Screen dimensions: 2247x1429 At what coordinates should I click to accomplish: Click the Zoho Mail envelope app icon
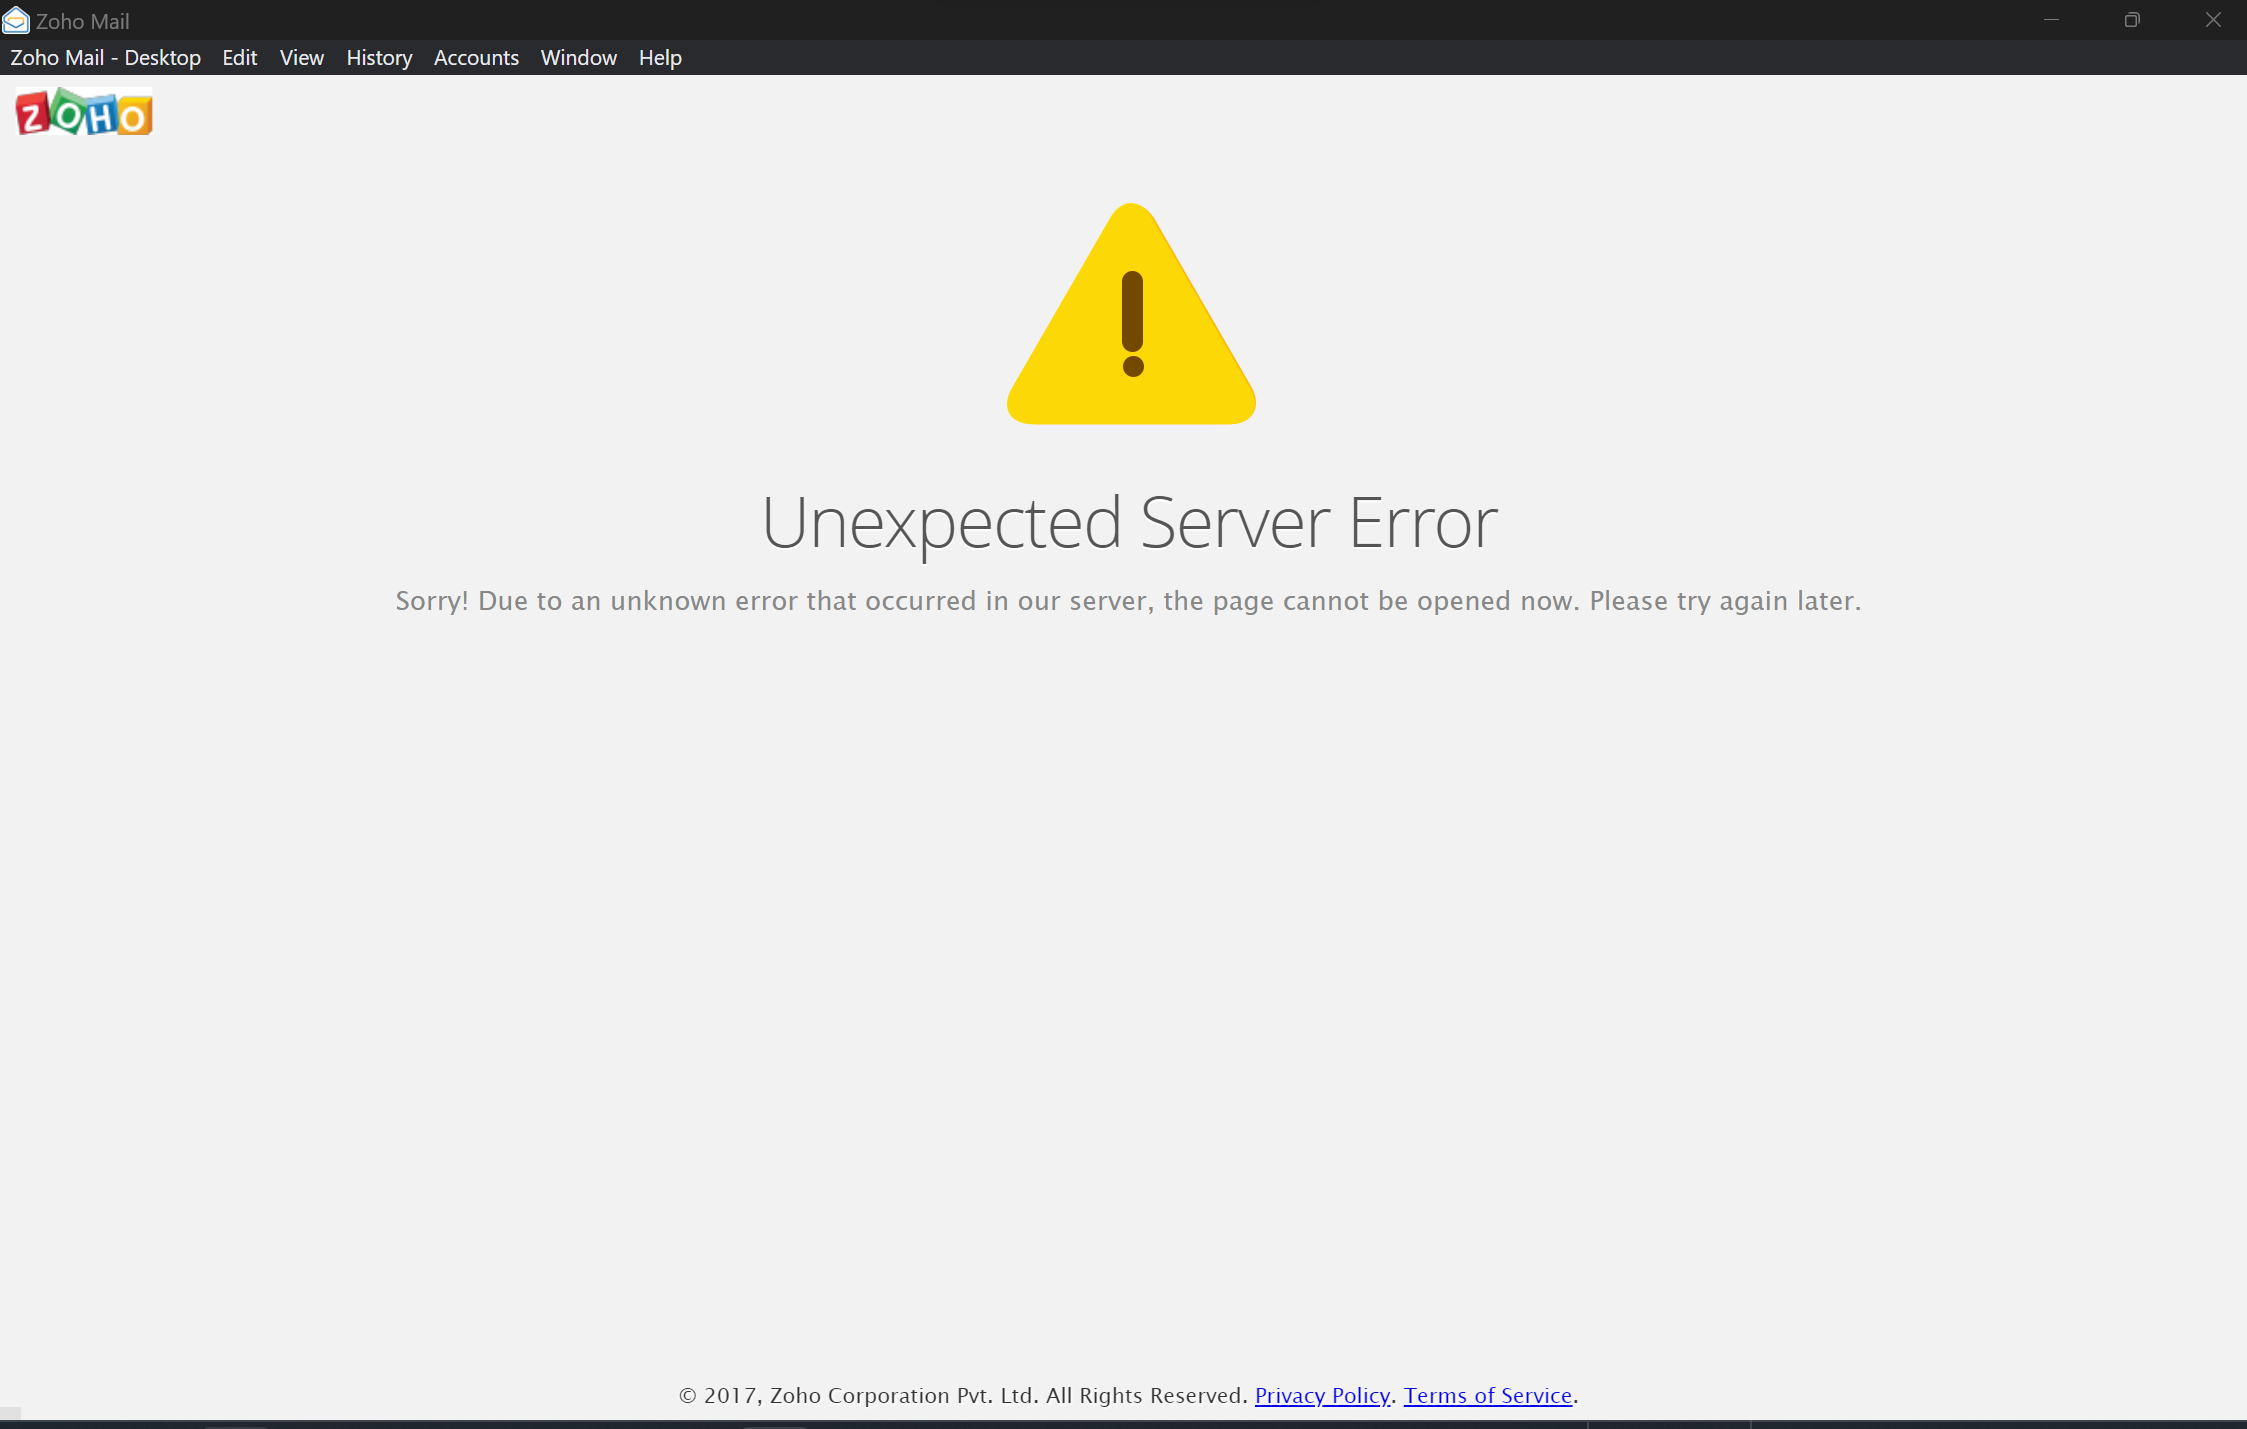(15, 20)
